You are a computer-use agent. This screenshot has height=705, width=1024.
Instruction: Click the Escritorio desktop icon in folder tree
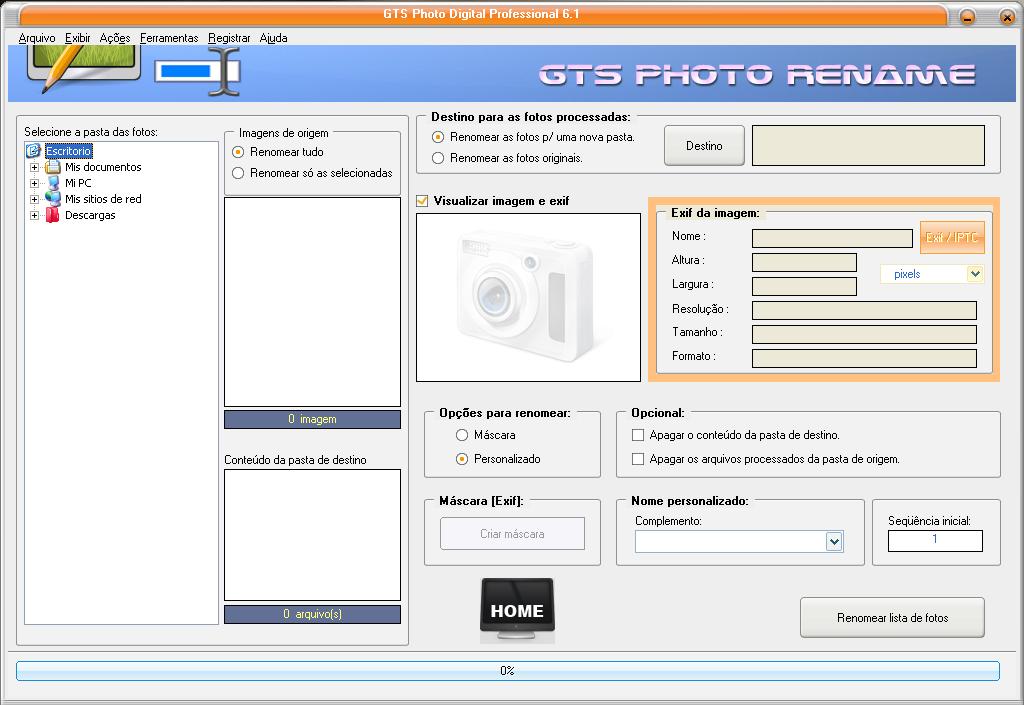click(x=33, y=151)
